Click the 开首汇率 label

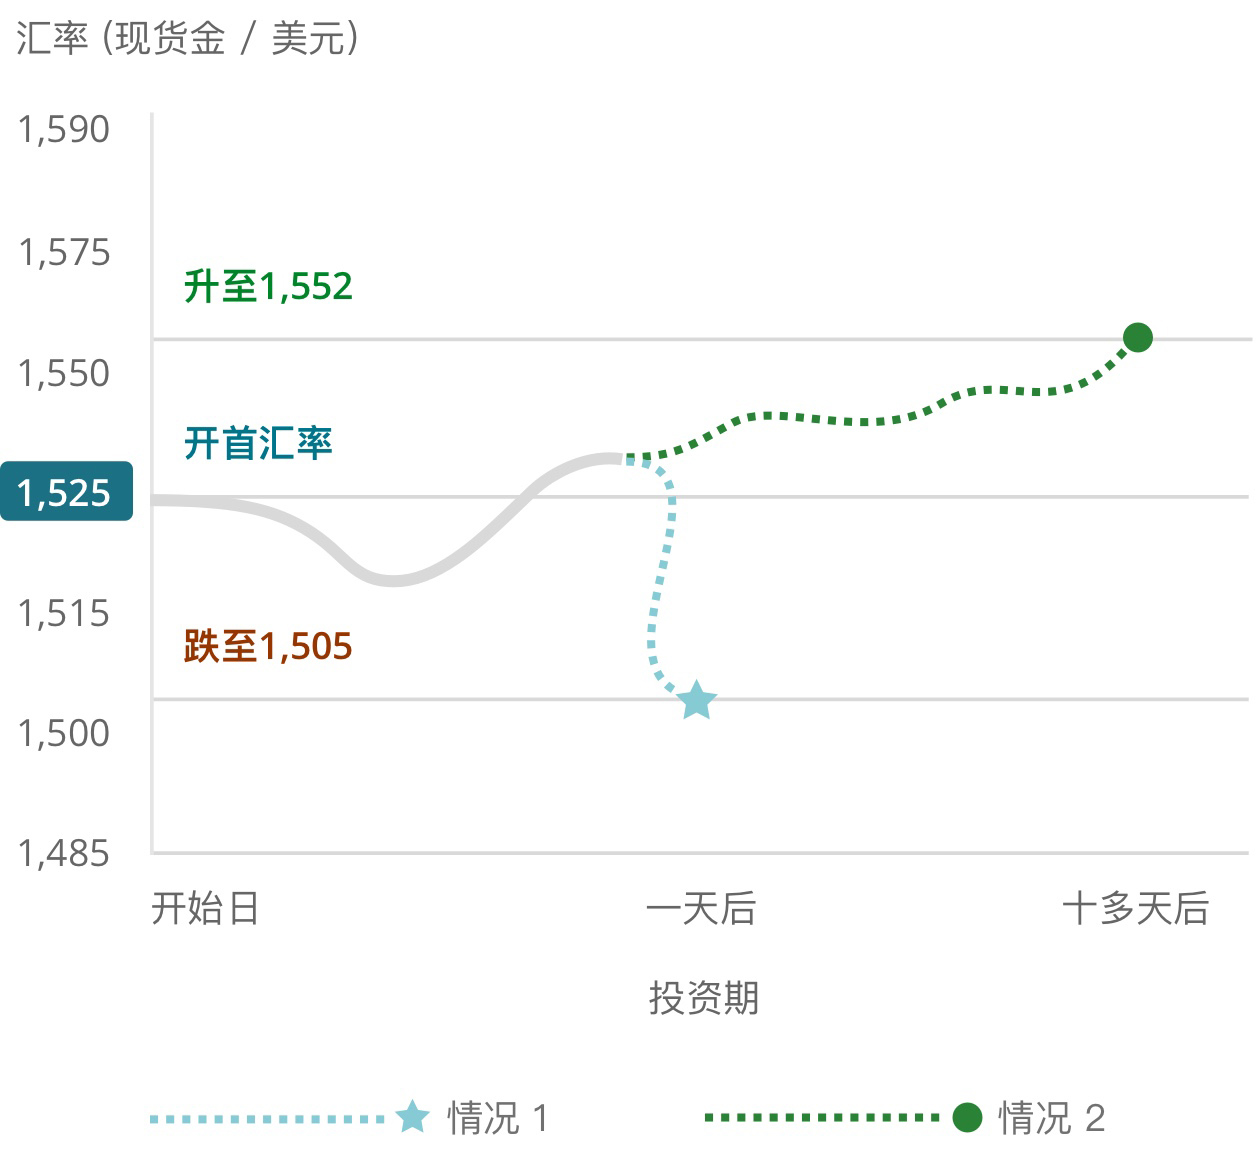[x=258, y=442]
